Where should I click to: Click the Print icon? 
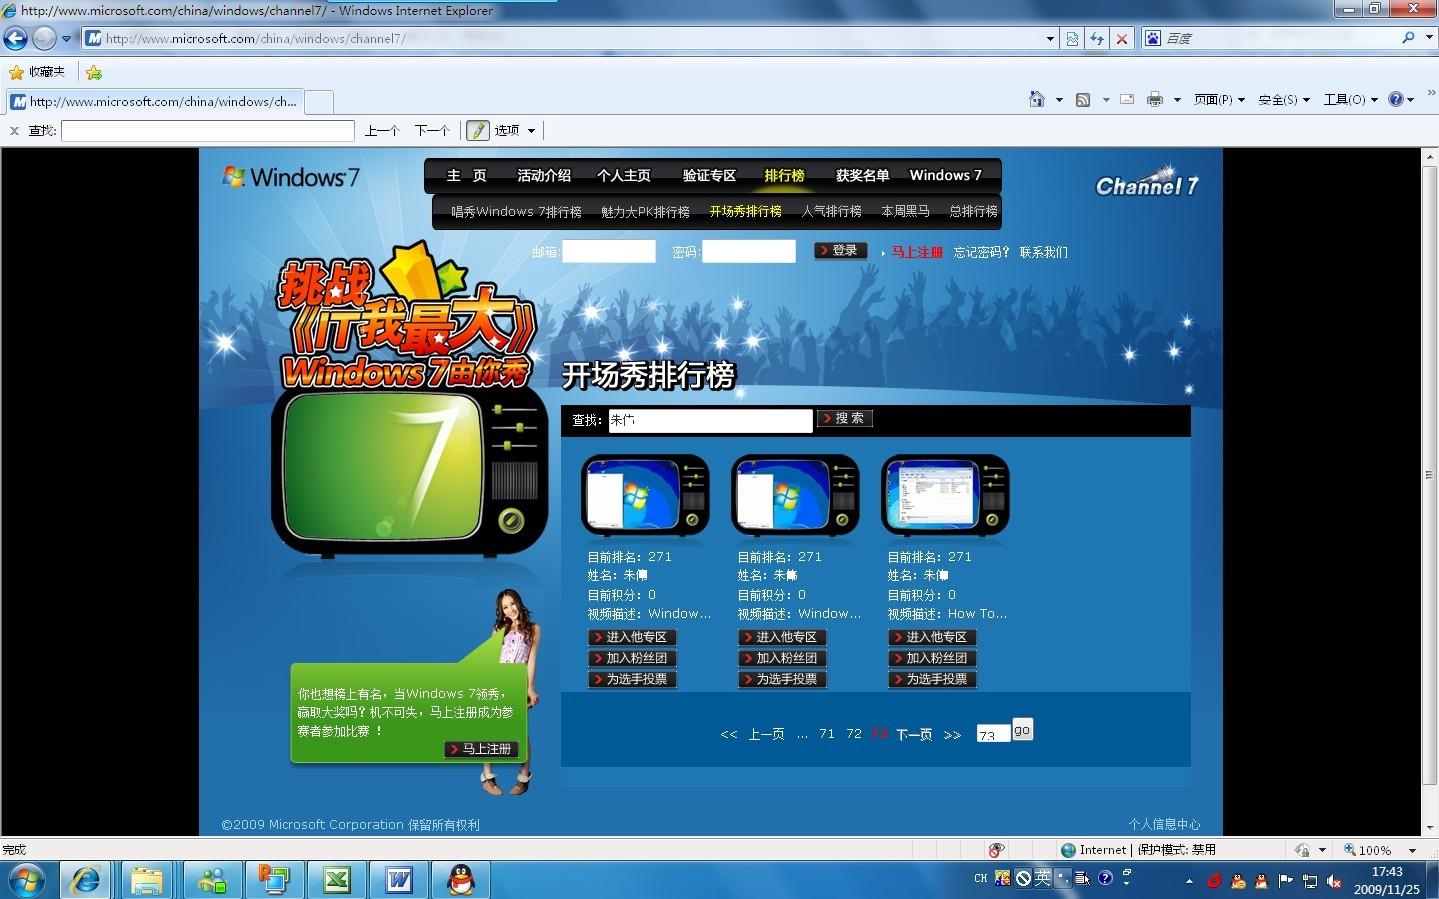coord(1155,100)
